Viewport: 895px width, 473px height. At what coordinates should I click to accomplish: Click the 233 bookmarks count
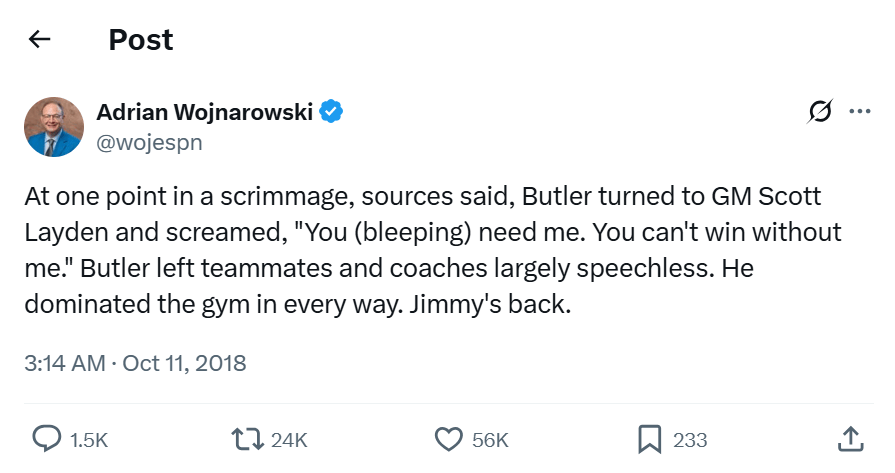[690, 440]
